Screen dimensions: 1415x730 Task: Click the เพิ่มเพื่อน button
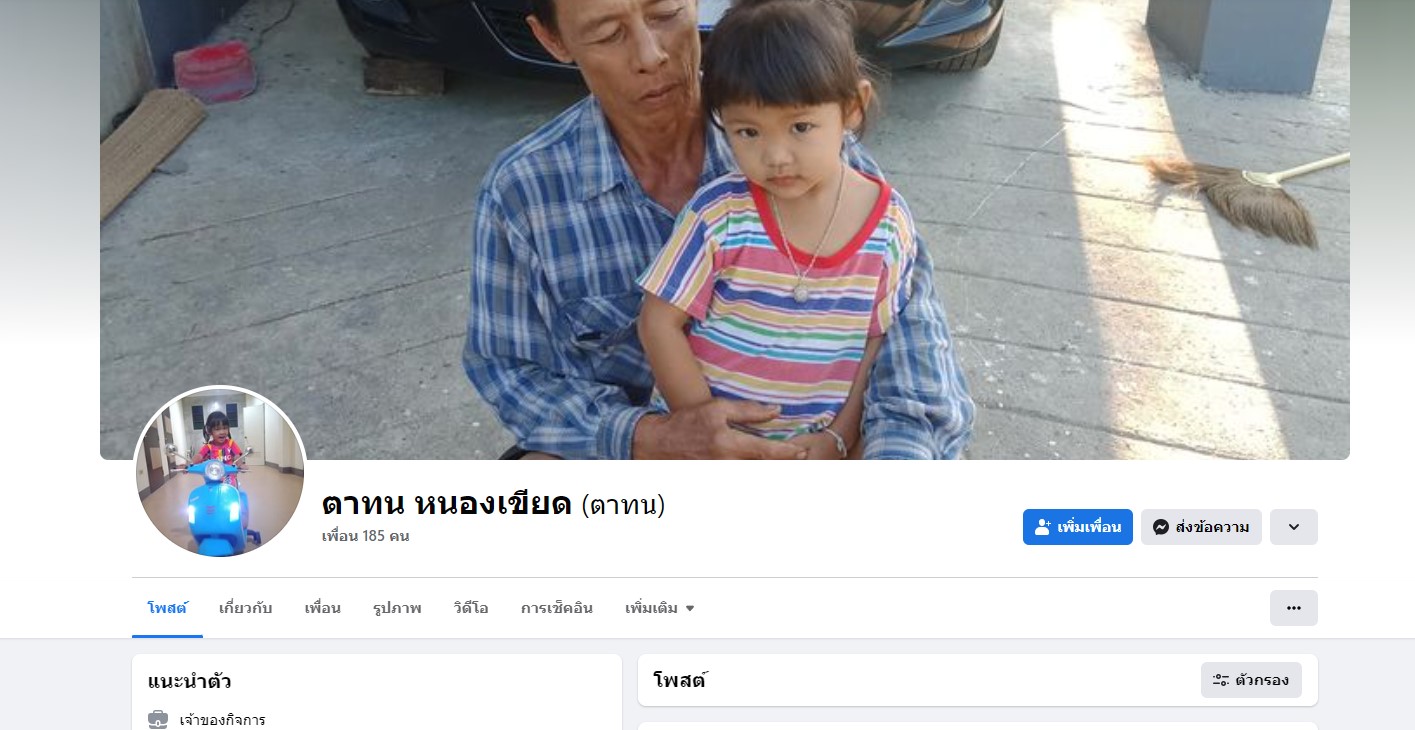[x=1078, y=527]
